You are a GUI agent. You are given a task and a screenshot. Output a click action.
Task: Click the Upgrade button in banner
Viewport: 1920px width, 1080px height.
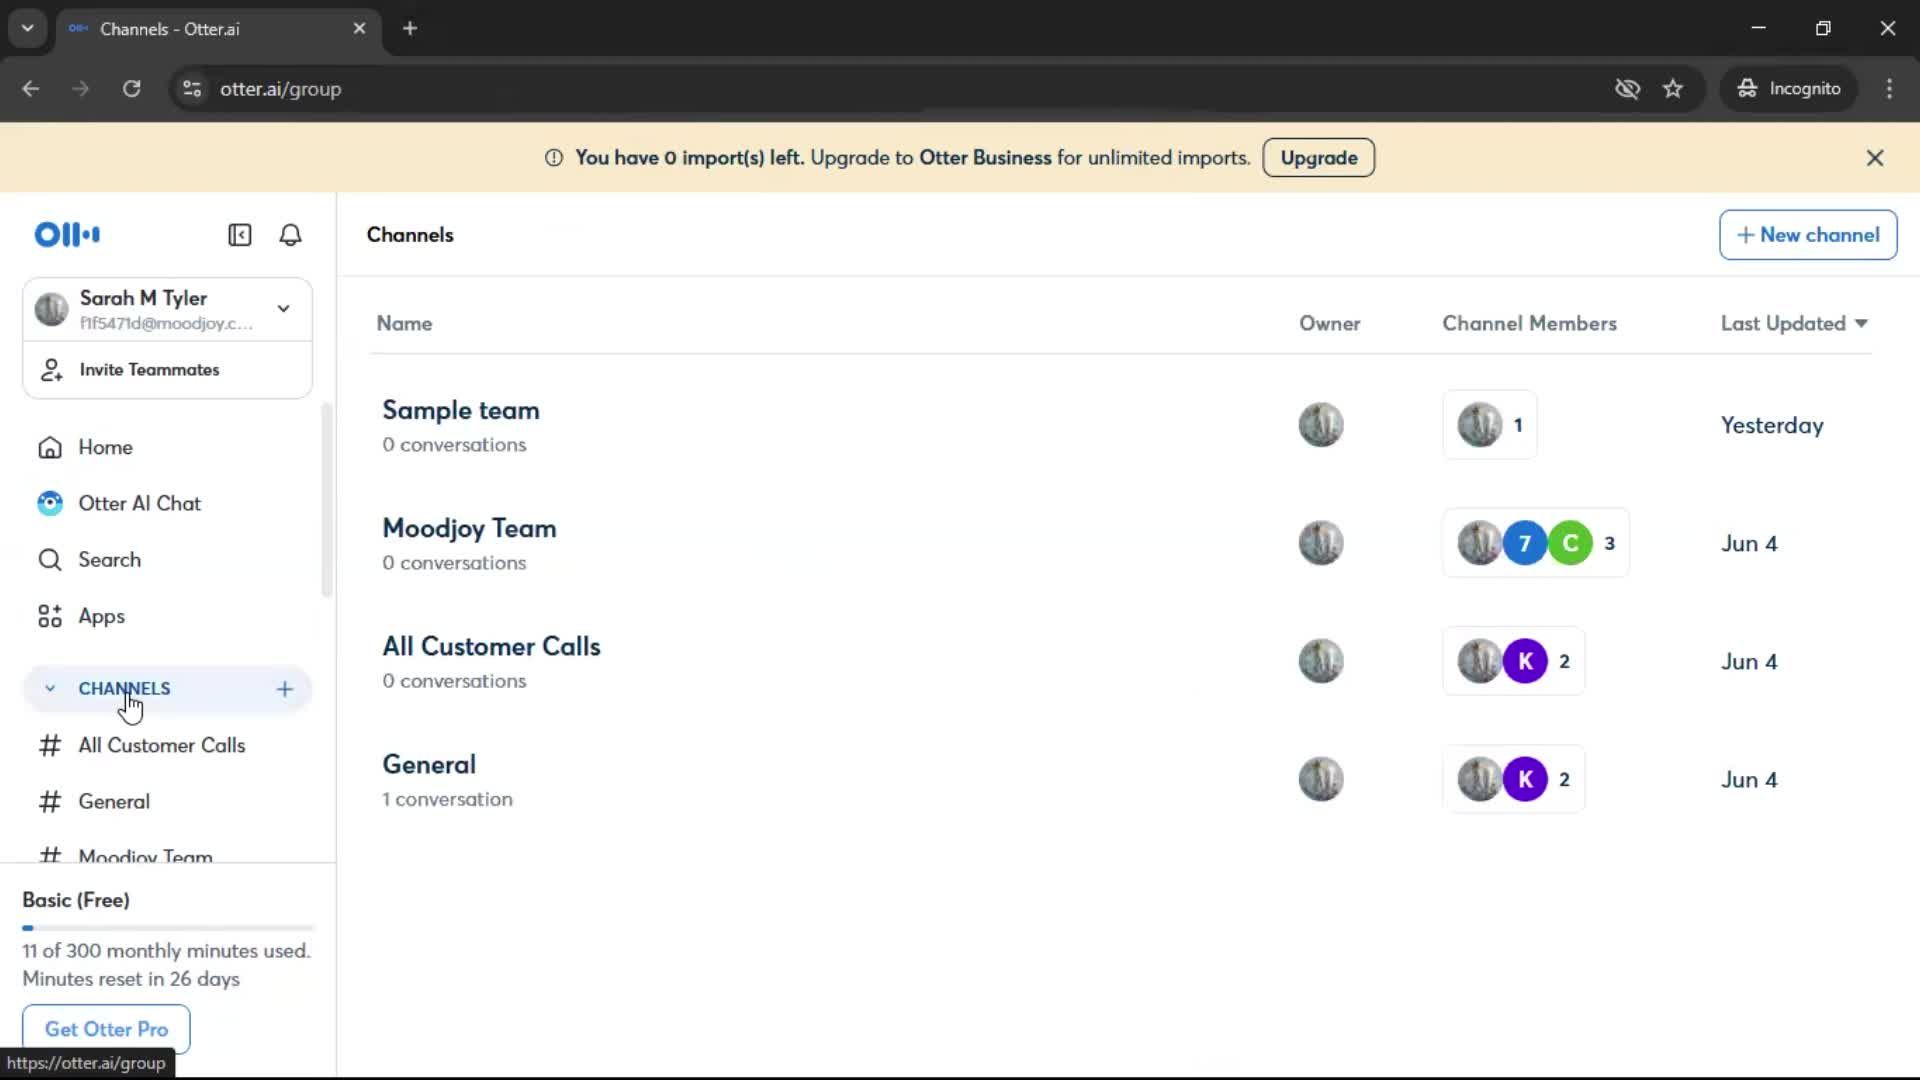1318,158
